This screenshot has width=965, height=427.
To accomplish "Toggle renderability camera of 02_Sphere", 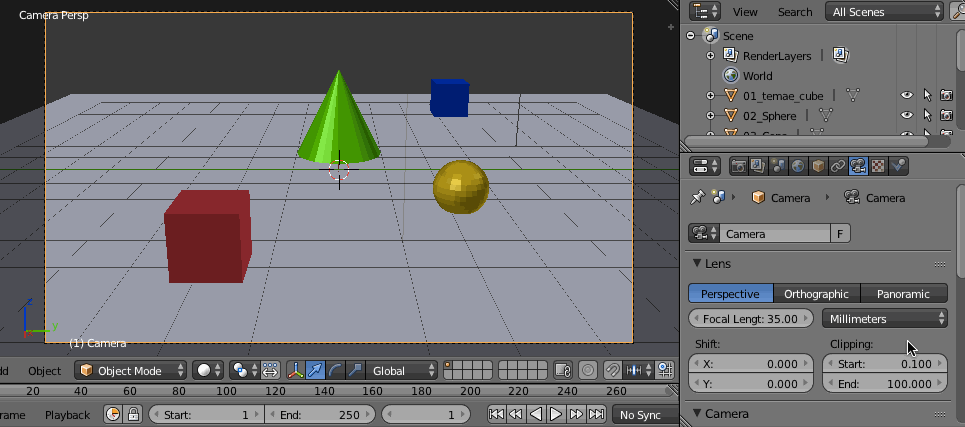I will (947, 115).
